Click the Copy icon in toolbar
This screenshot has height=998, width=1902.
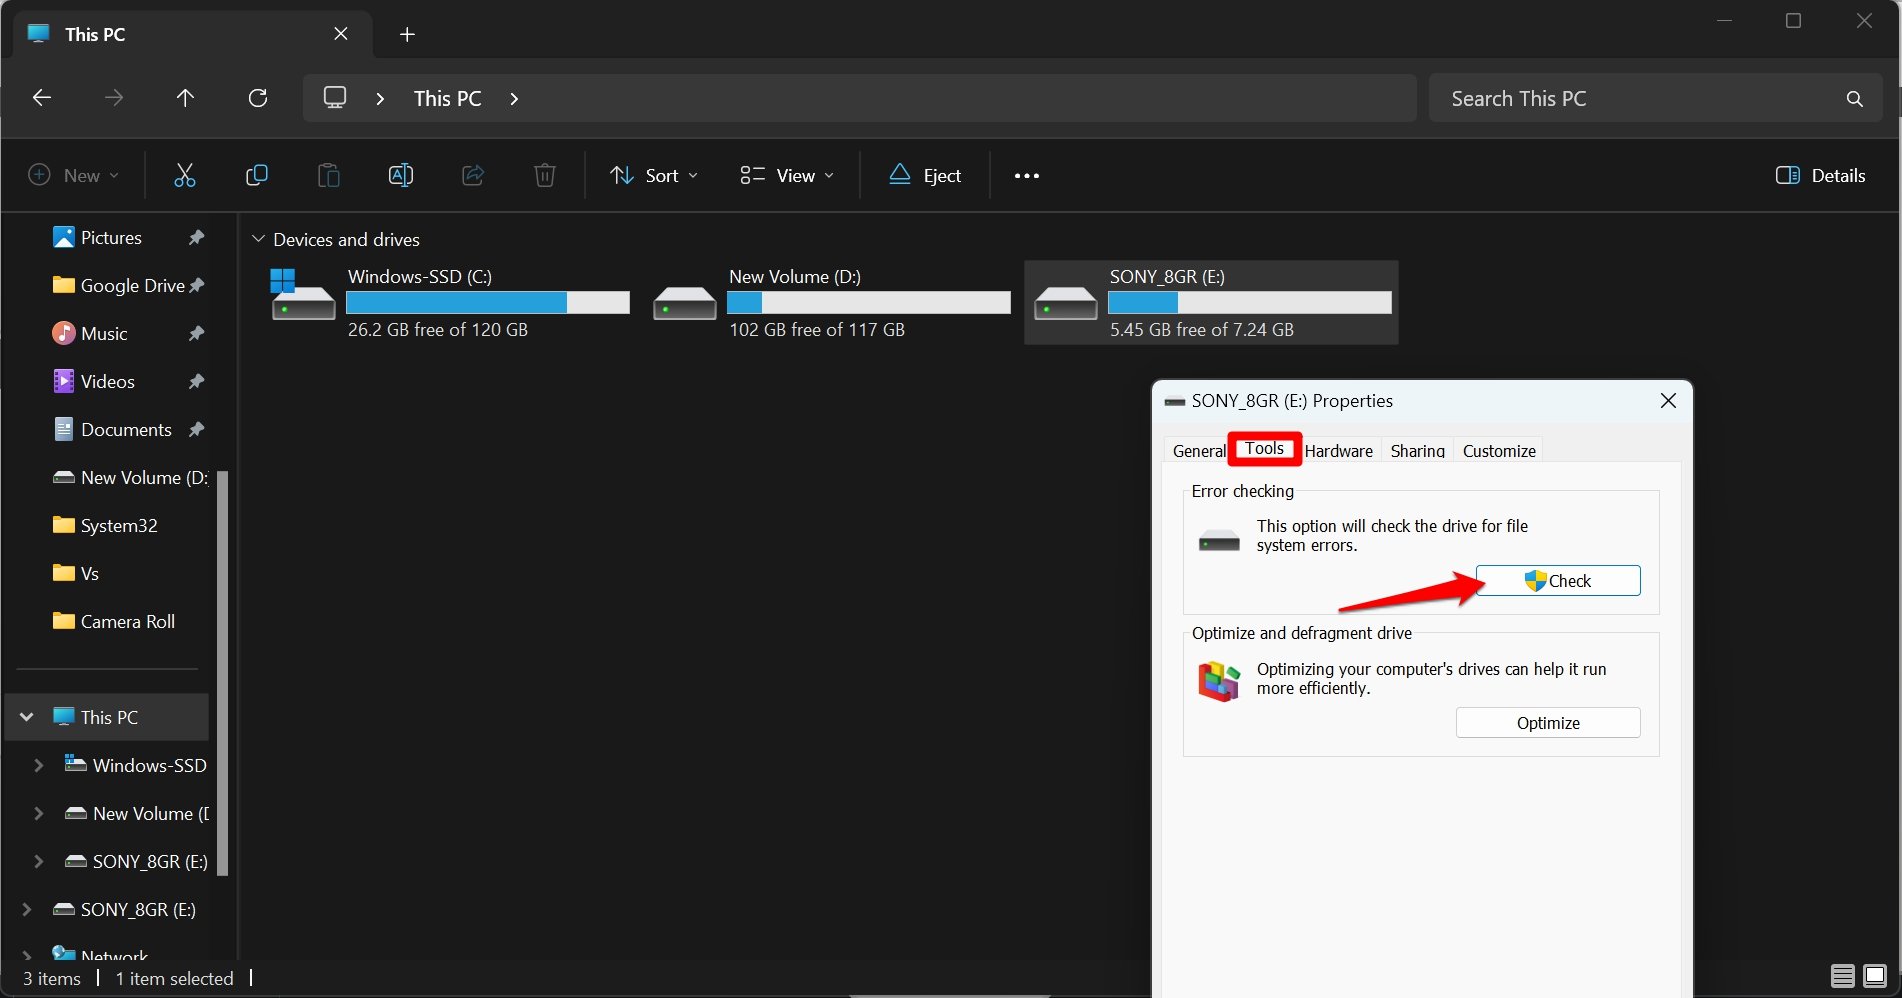[x=257, y=175]
